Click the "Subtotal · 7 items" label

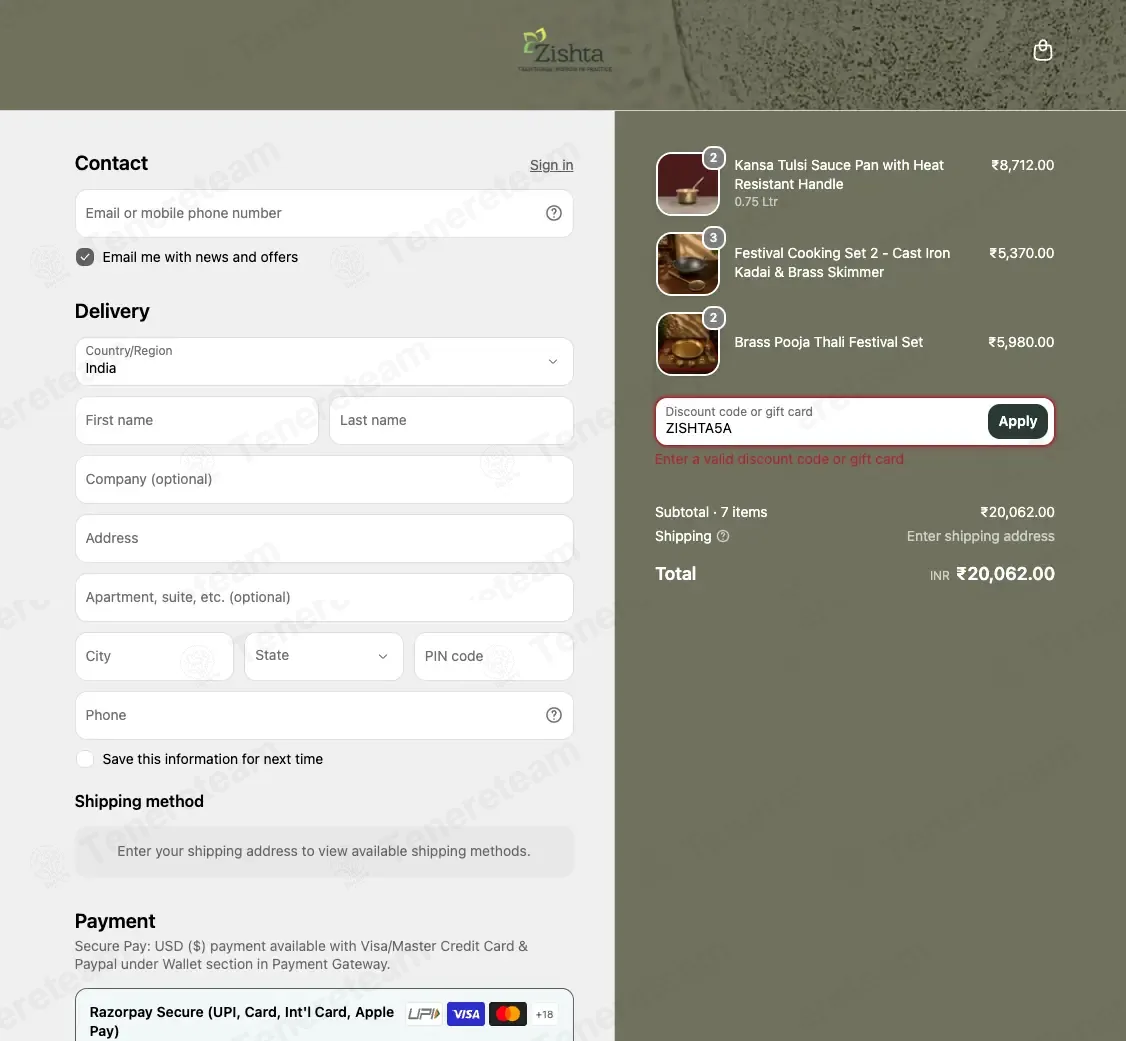(x=711, y=512)
